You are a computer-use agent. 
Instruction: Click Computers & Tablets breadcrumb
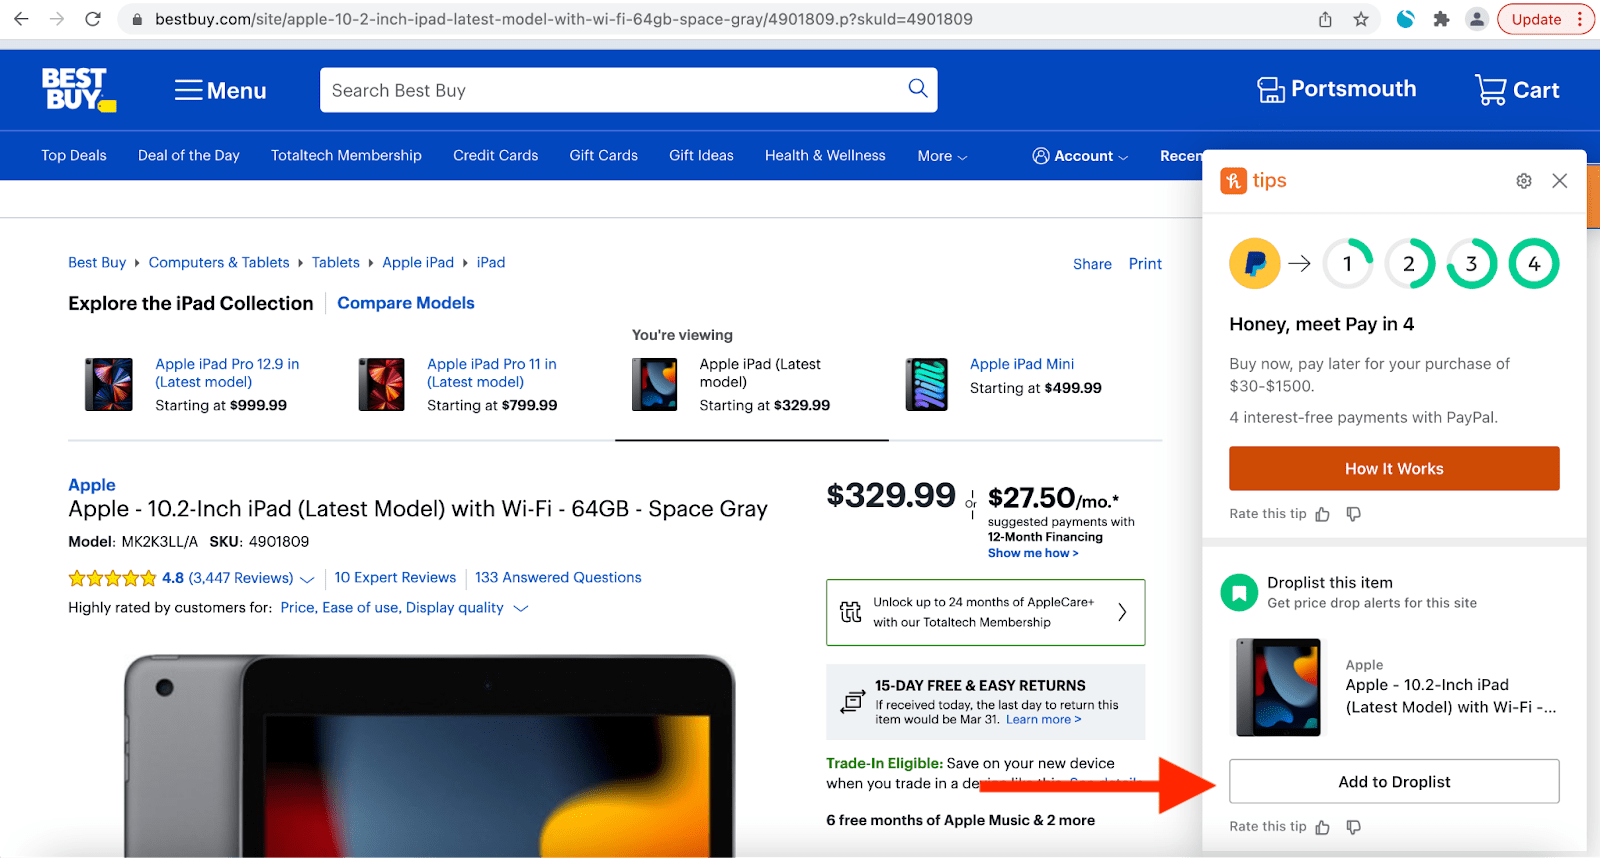[x=219, y=262]
